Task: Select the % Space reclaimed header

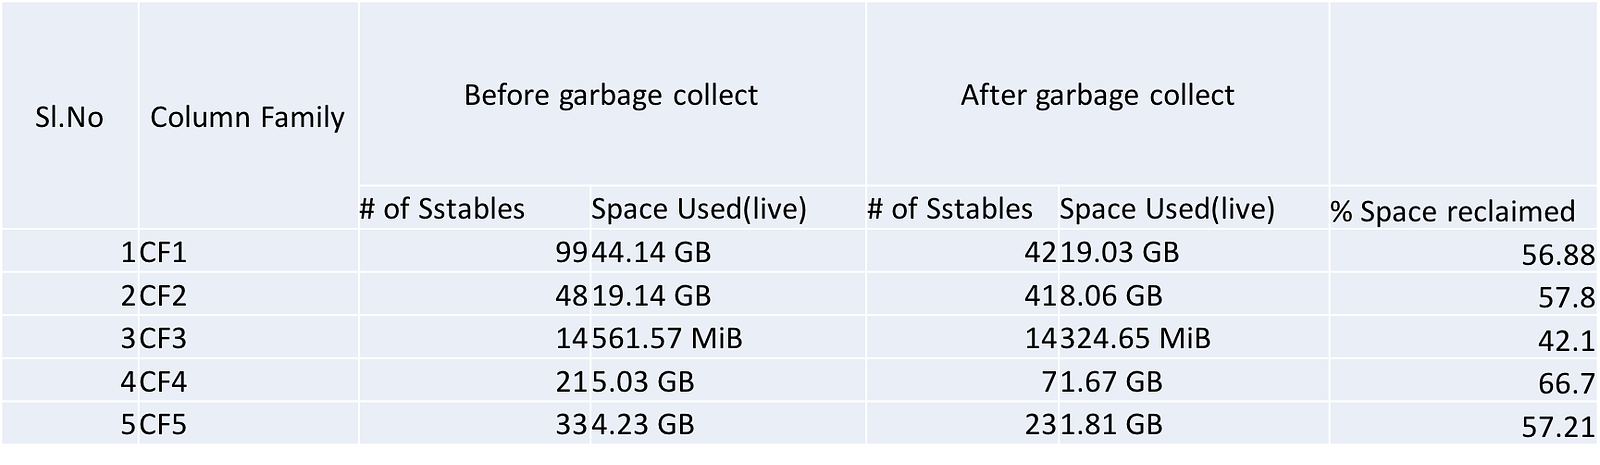Action: click(1452, 211)
